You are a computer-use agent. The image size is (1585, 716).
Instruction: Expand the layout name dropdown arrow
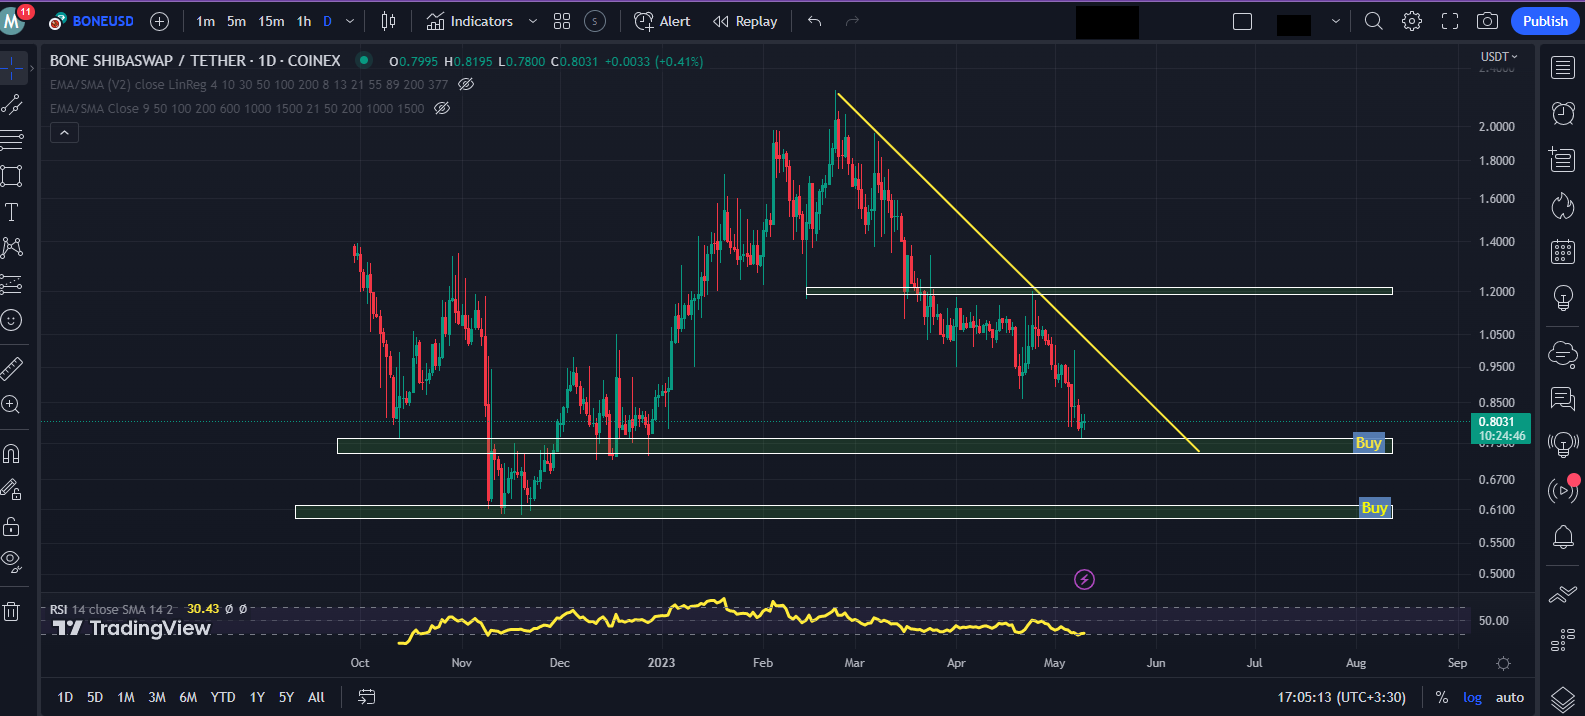tap(1335, 21)
